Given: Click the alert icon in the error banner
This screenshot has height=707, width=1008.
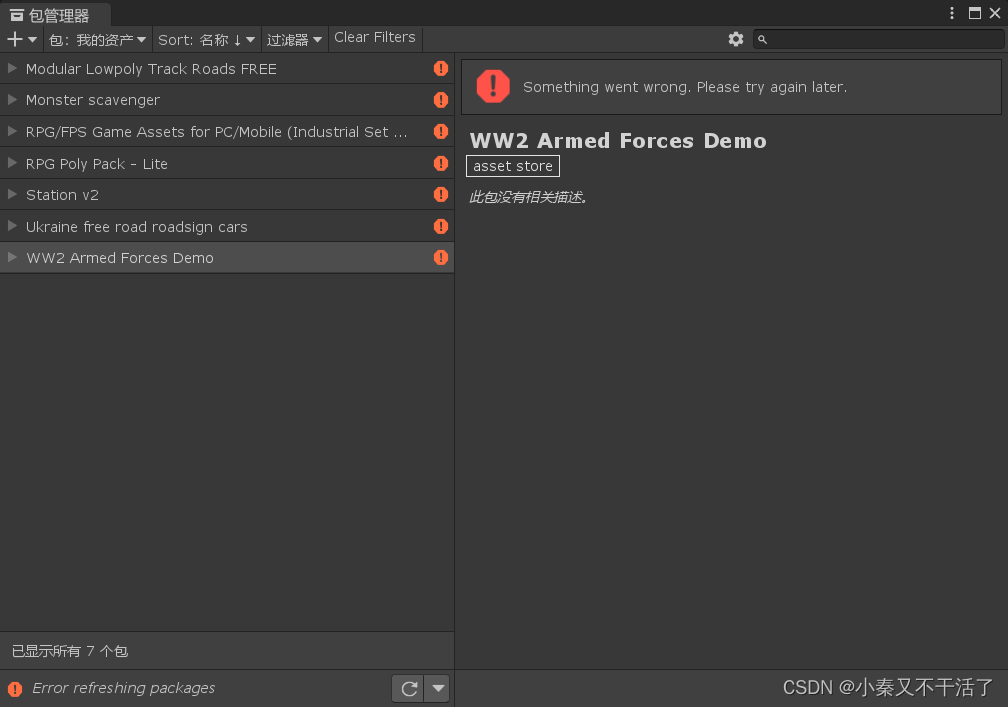Looking at the screenshot, I should click(x=493, y=87).
